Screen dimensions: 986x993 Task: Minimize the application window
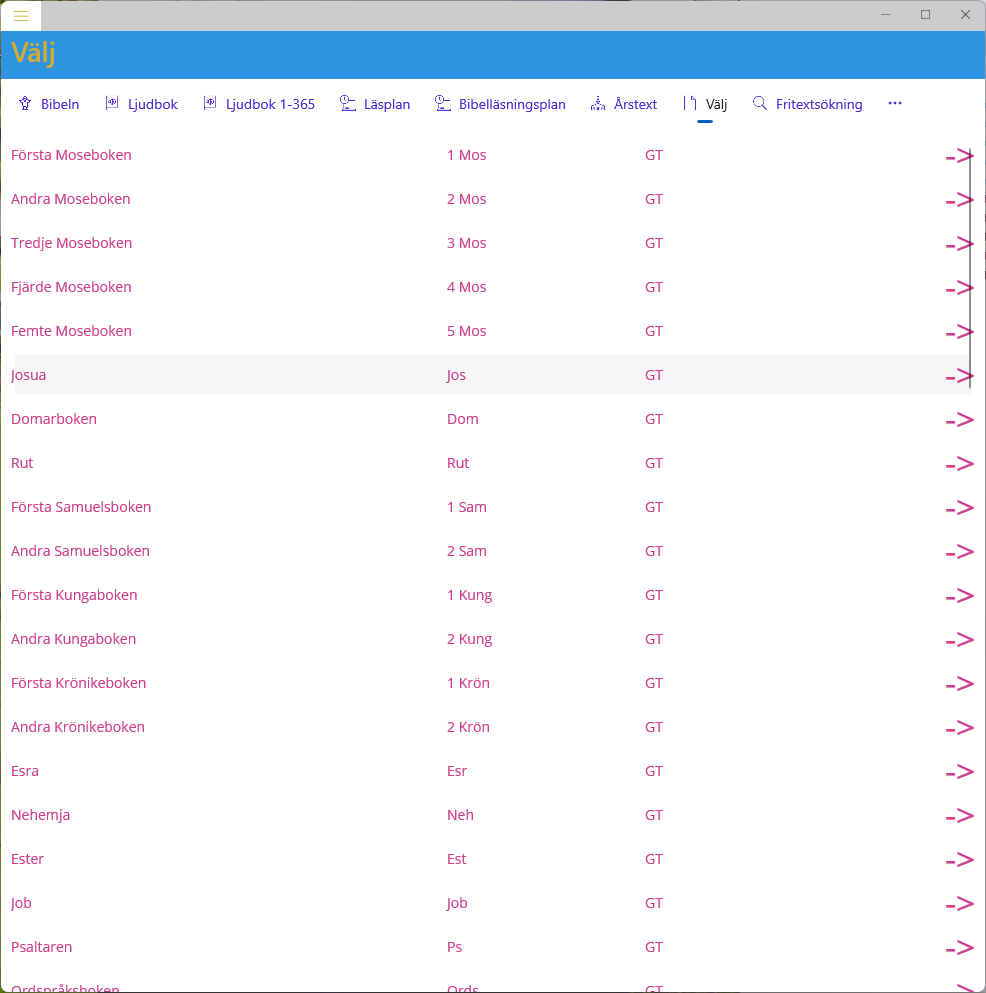[x=885, y=15]
